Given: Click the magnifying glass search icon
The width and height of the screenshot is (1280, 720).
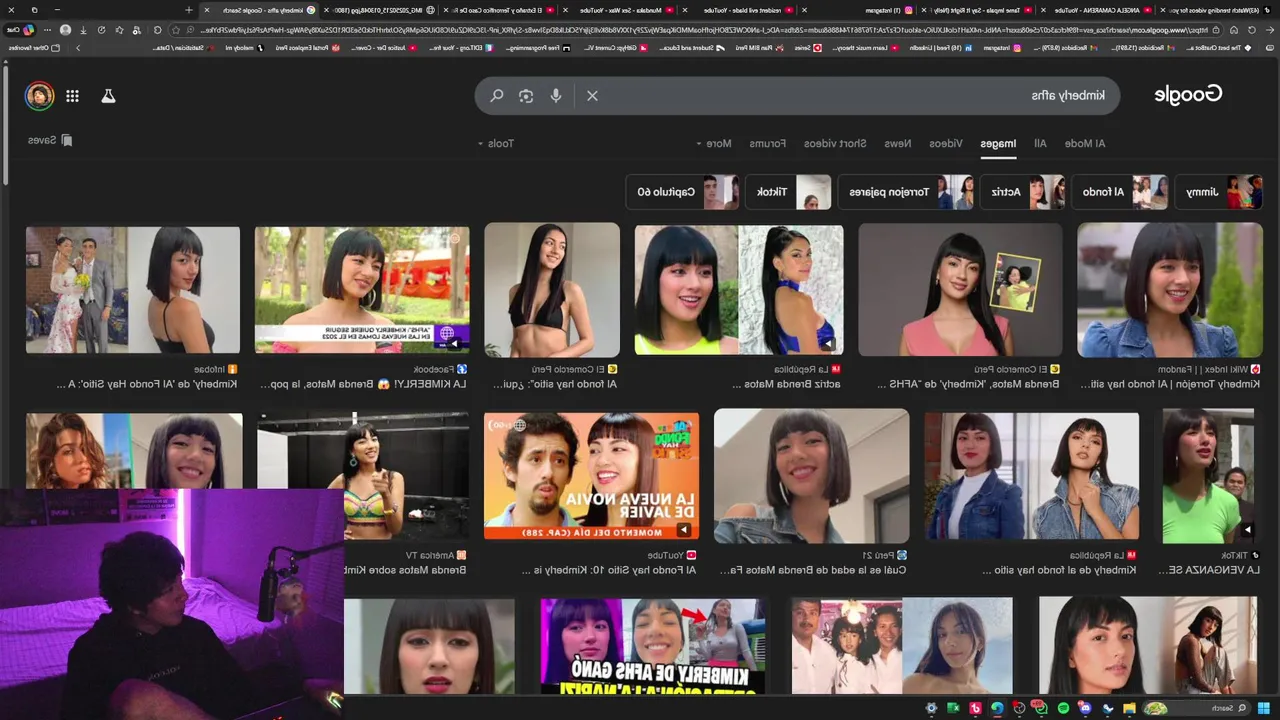Looking at the screenshot, I should [x=496, y=96].
